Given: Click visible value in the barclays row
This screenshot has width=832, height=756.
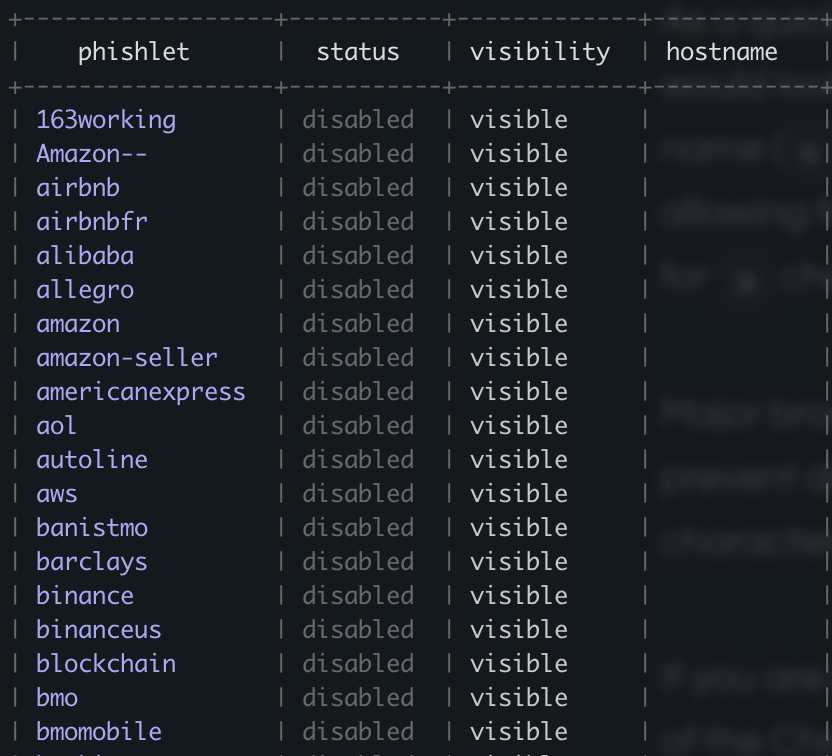Looking at the screenshot, I should tap(519, 562).
